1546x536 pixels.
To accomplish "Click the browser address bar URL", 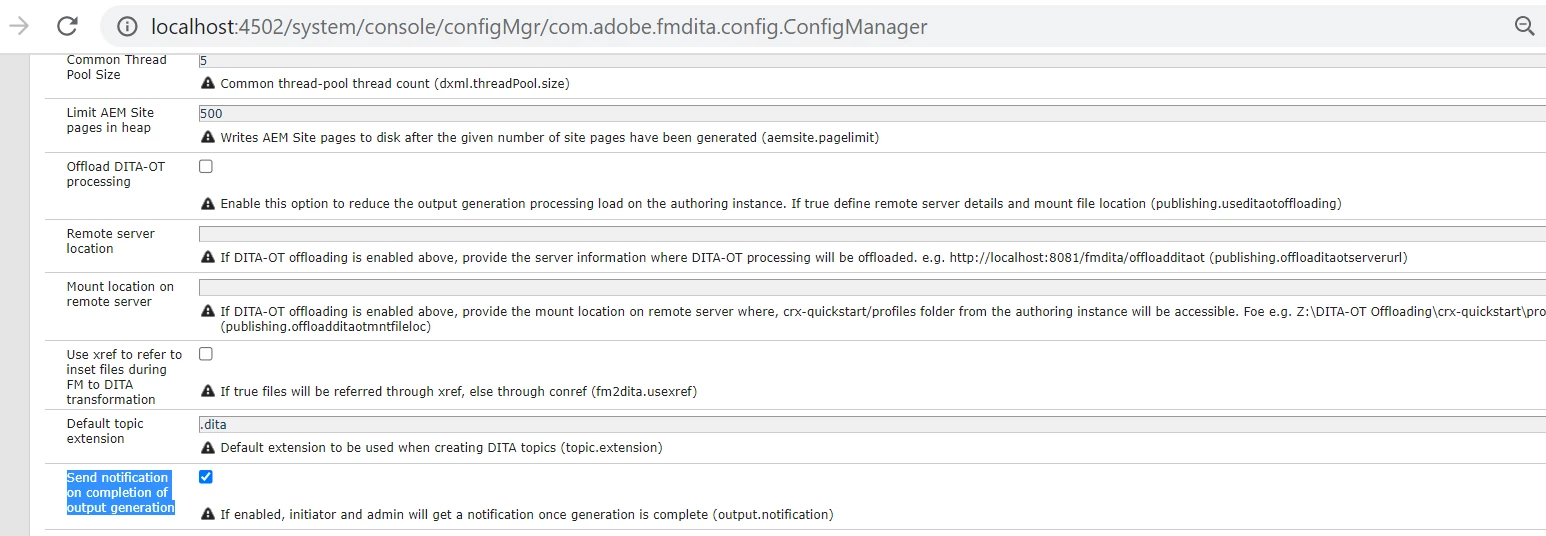I will coord(540,27).
